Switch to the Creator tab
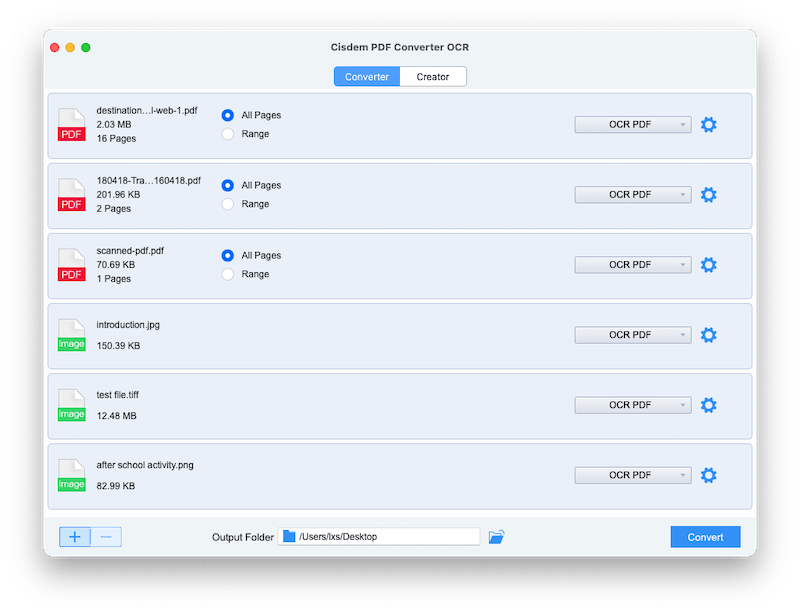 (x=433, y=76)
